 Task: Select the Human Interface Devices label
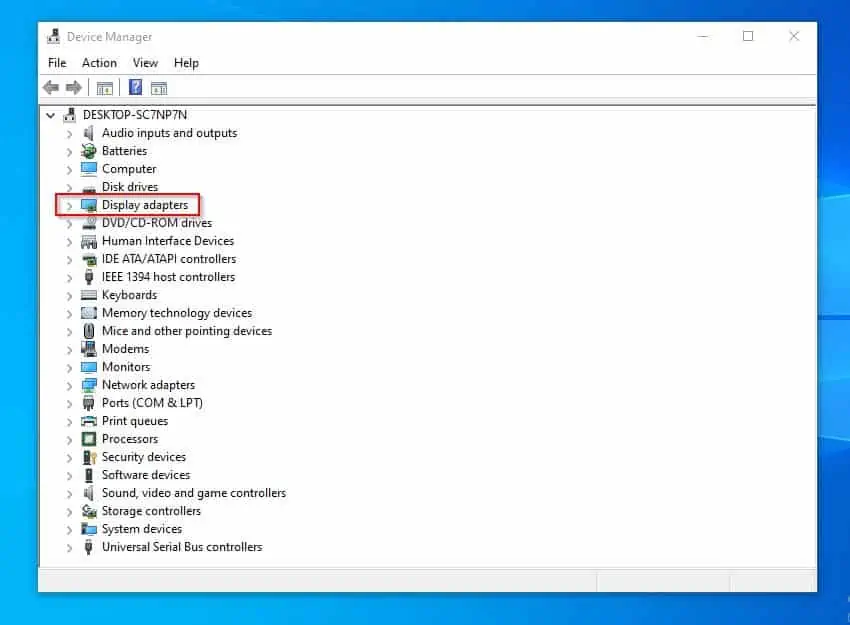(168, 241)
